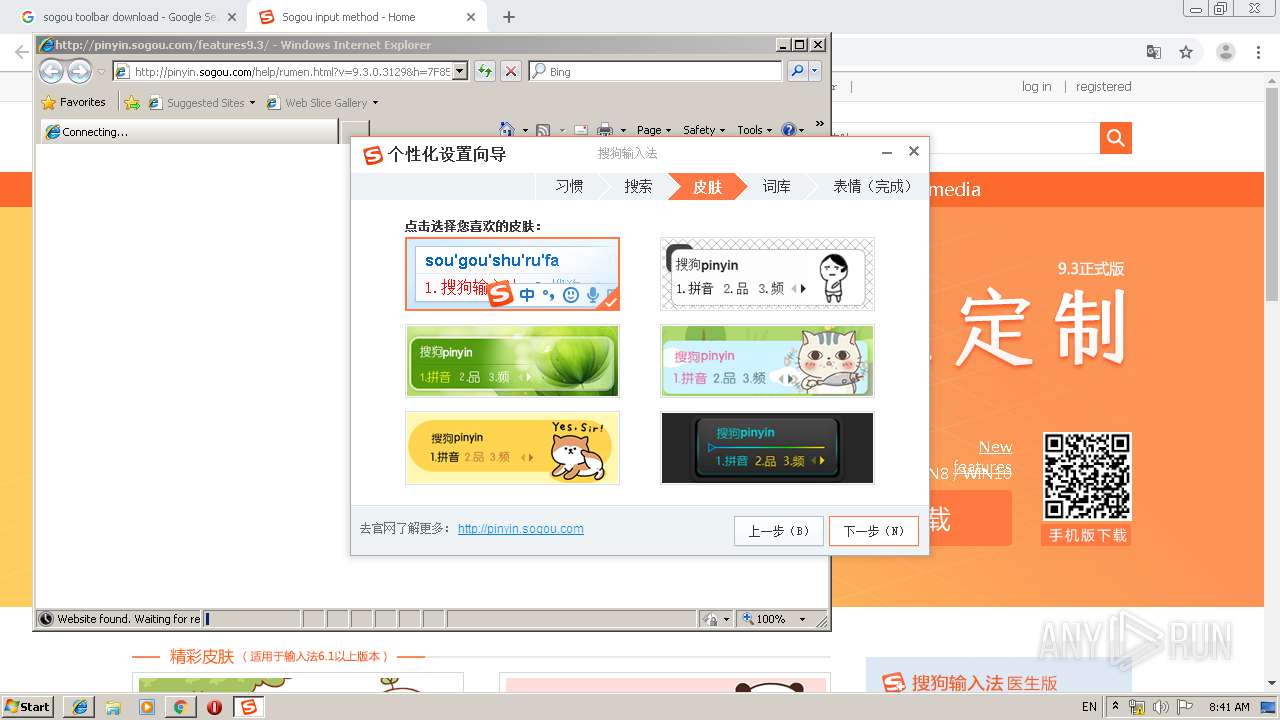The height and width of the screenshot is (720, 1280).
Task: Open the Tools menu dropdown
Action: coord(755,130)
